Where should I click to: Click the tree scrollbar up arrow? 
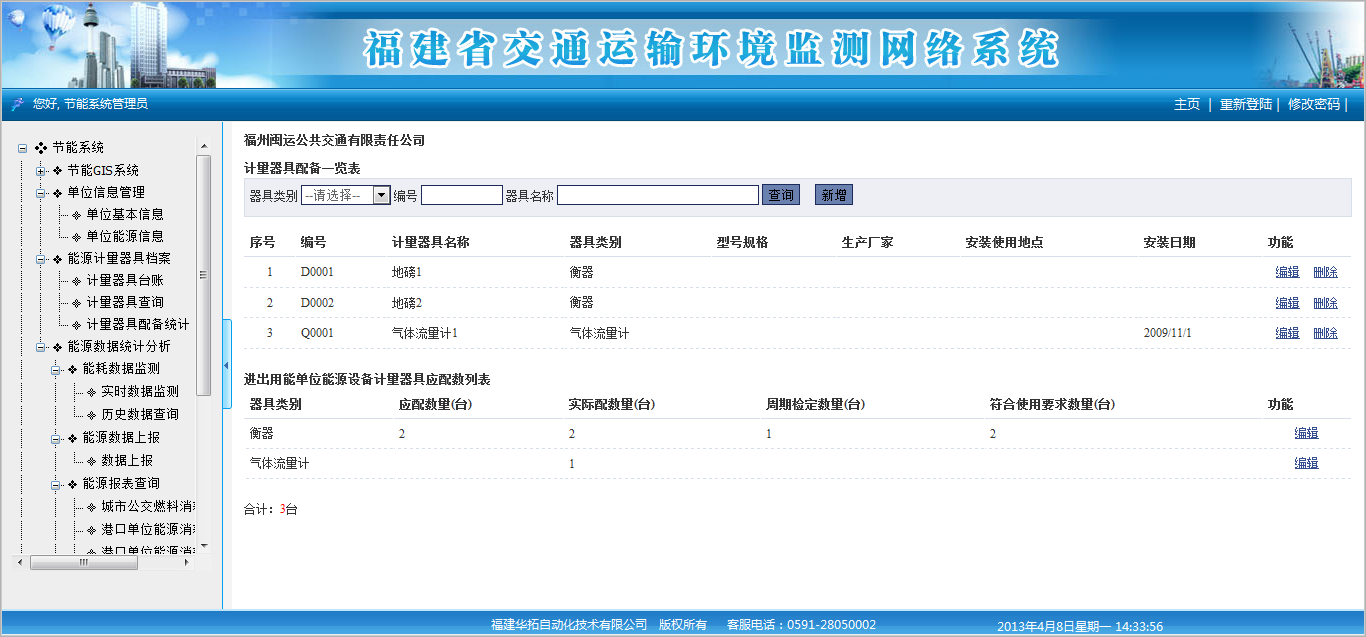[x=204, y=146]
